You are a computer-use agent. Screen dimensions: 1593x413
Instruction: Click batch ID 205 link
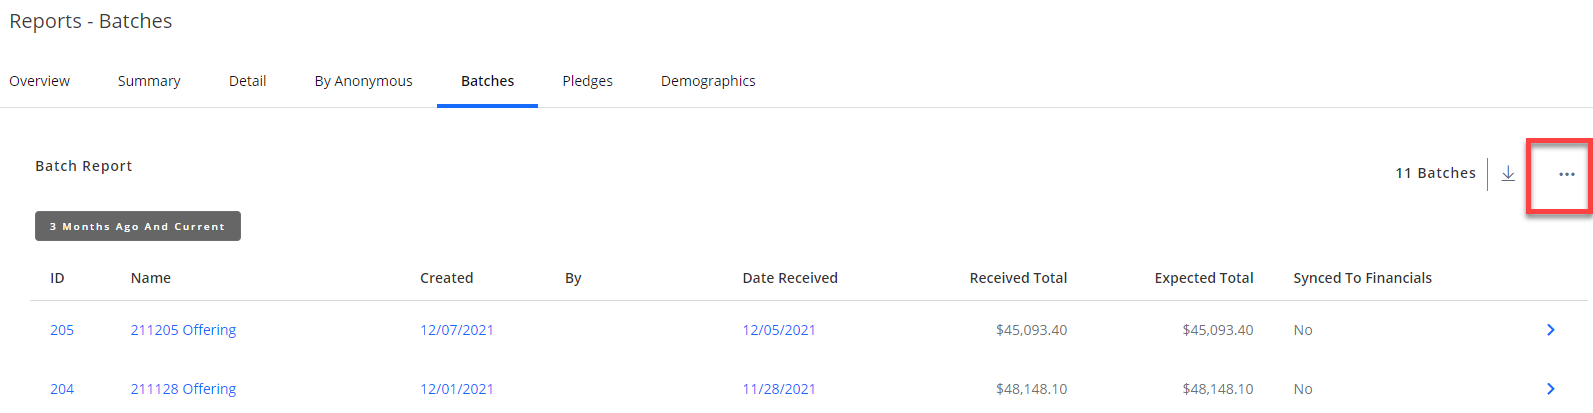point(62,330)
